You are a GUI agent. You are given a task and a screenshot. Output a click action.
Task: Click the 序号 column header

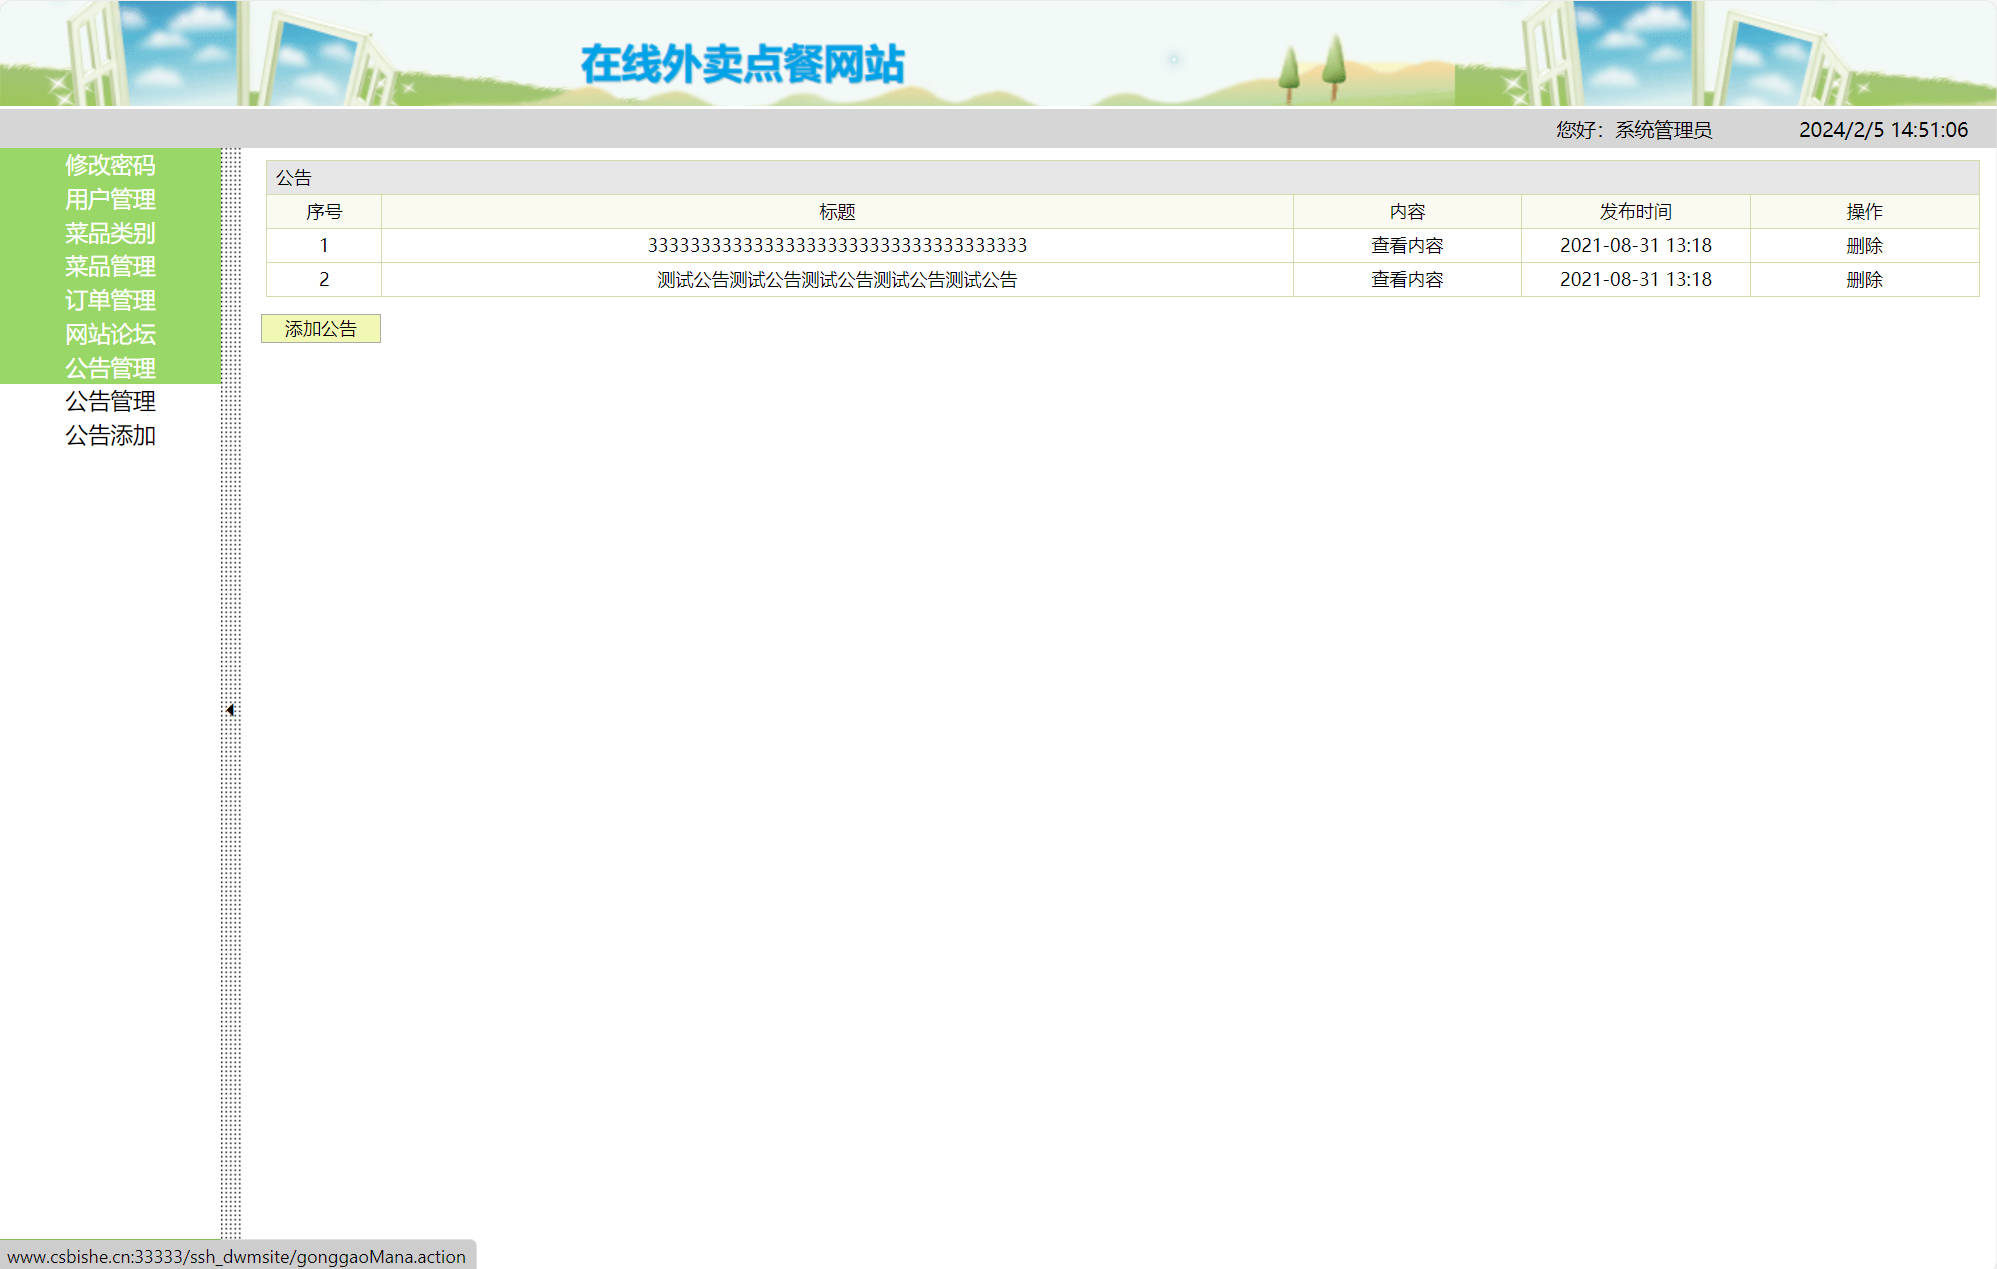pyautogui.click(x=323, y=211)
